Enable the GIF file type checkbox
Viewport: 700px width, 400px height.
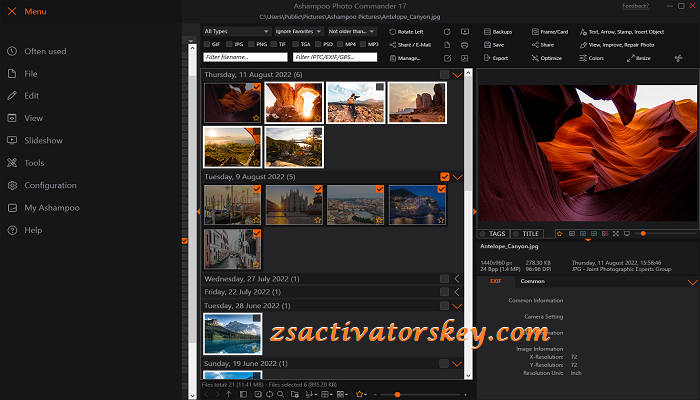(x=207, y=44)
